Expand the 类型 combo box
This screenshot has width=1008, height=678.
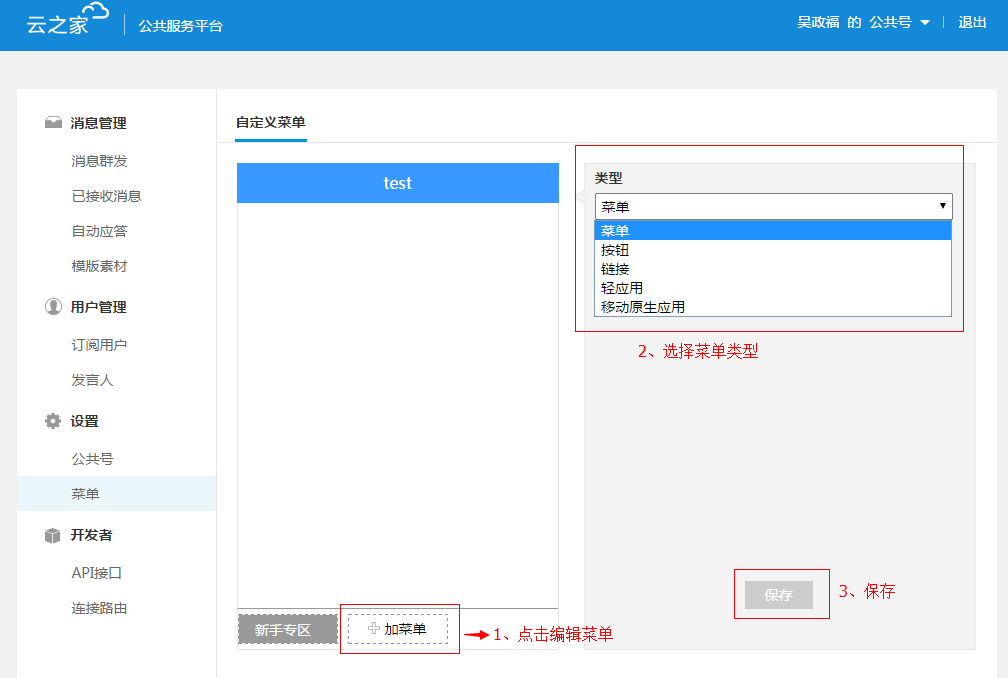tap(773, 207)
